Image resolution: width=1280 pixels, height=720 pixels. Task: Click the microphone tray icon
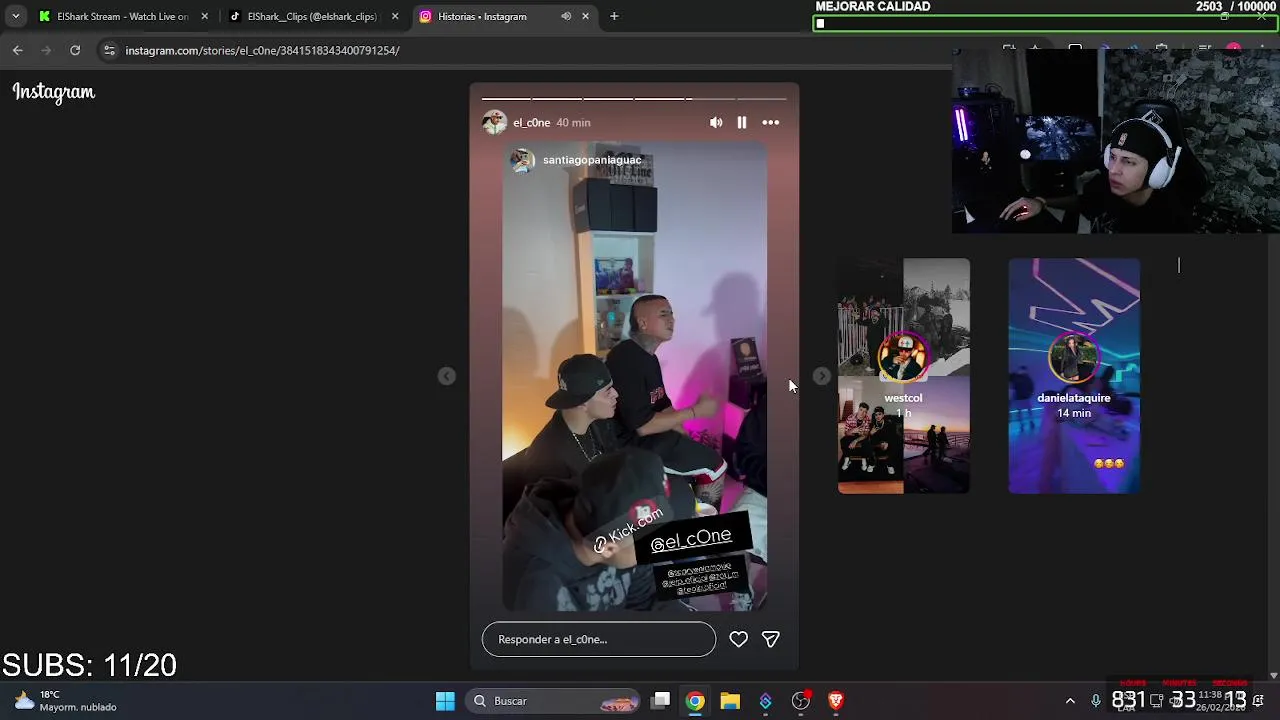(1096, 701)
